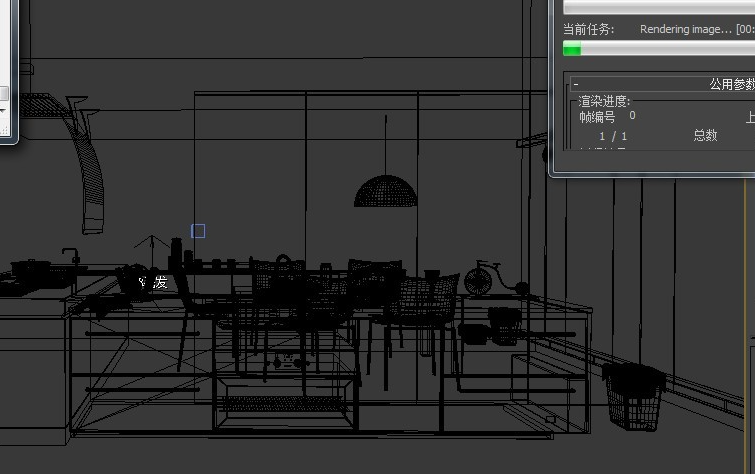Select the wire wastebasket on the floor
This screenshot has width=755, height=474.
coord(633,397)
